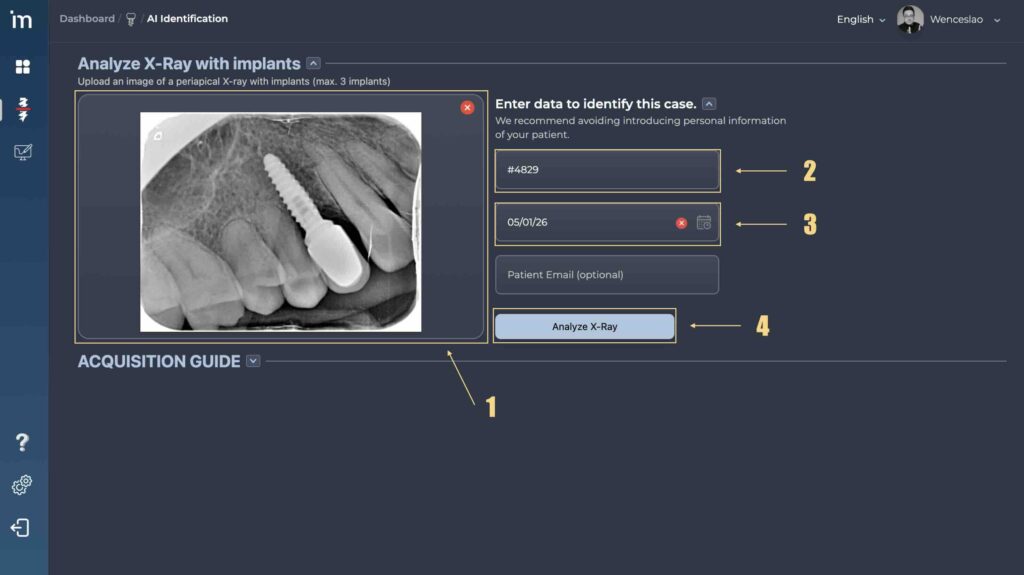The width and height of the screenshot is (1024, 575).
Task: Go to Dashboard via breadcrumb link
Action: click(86, 19)
